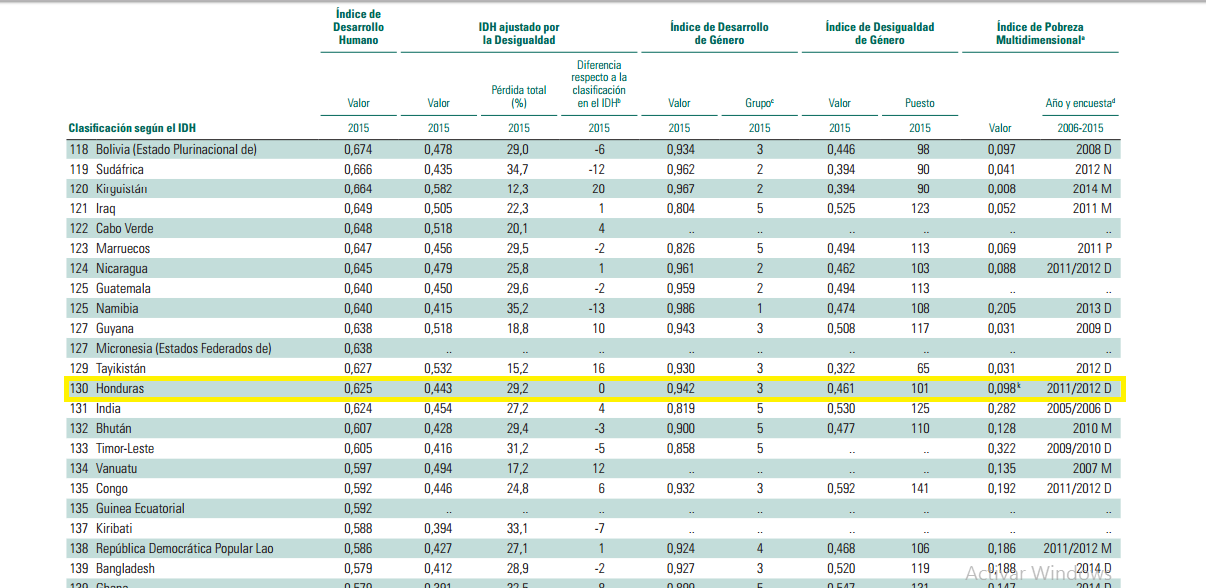Click the "Índice de Desarrollo de Género" header
1206x588 pixels.
tap(719, 34)
